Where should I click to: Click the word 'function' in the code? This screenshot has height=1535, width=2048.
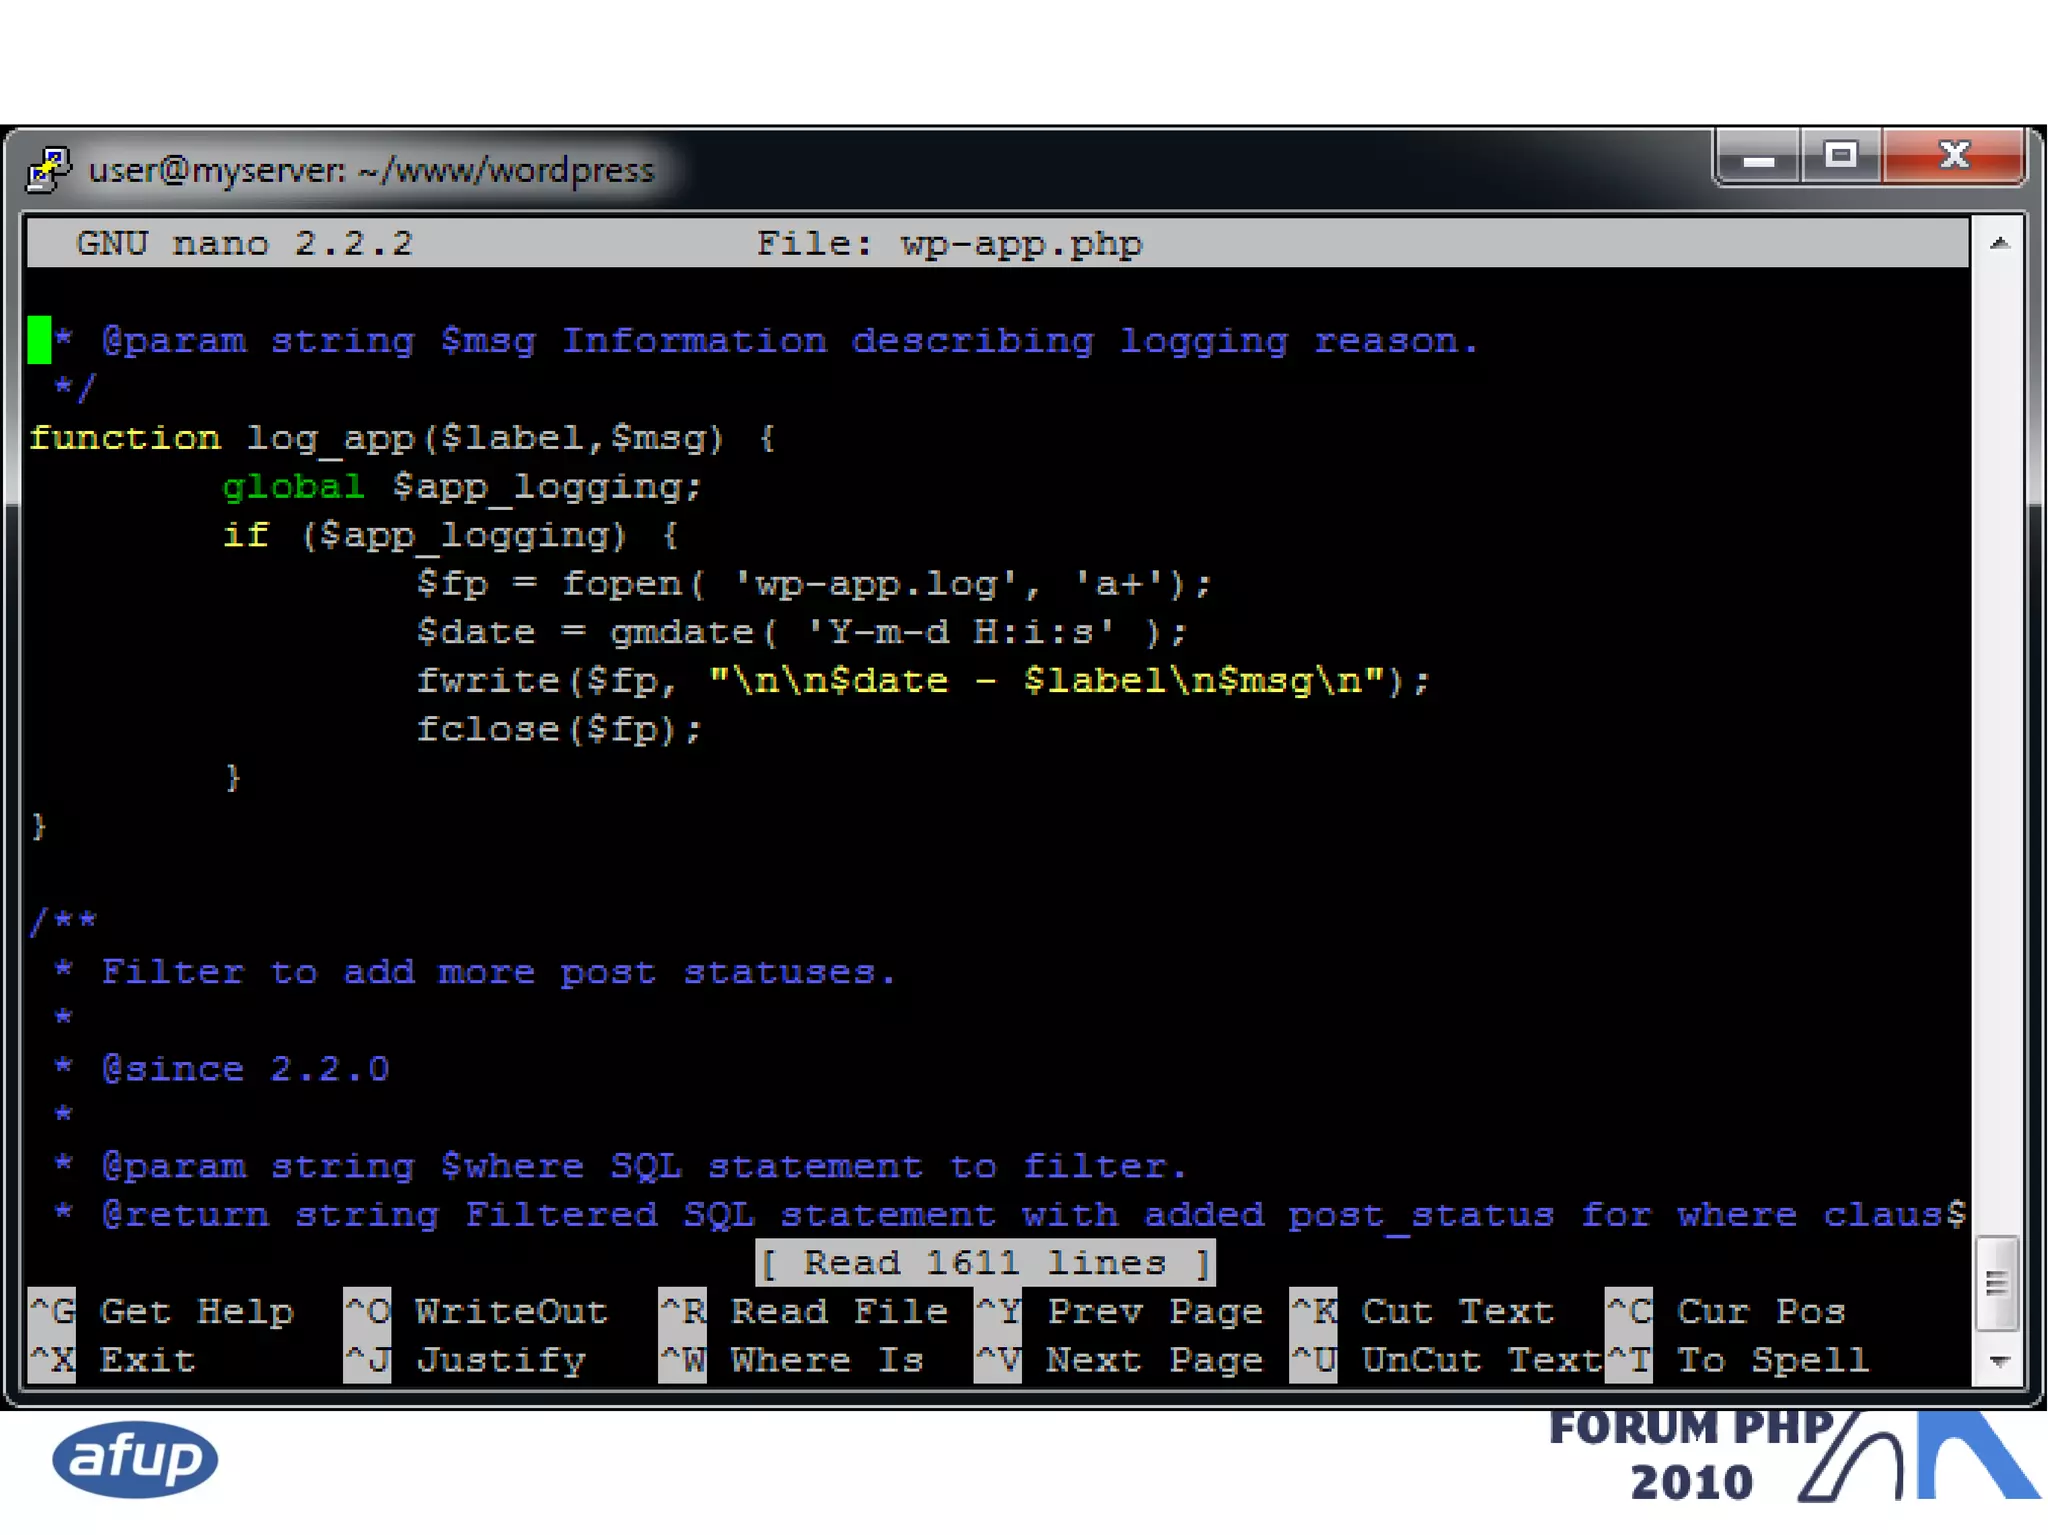click(125, 438)
